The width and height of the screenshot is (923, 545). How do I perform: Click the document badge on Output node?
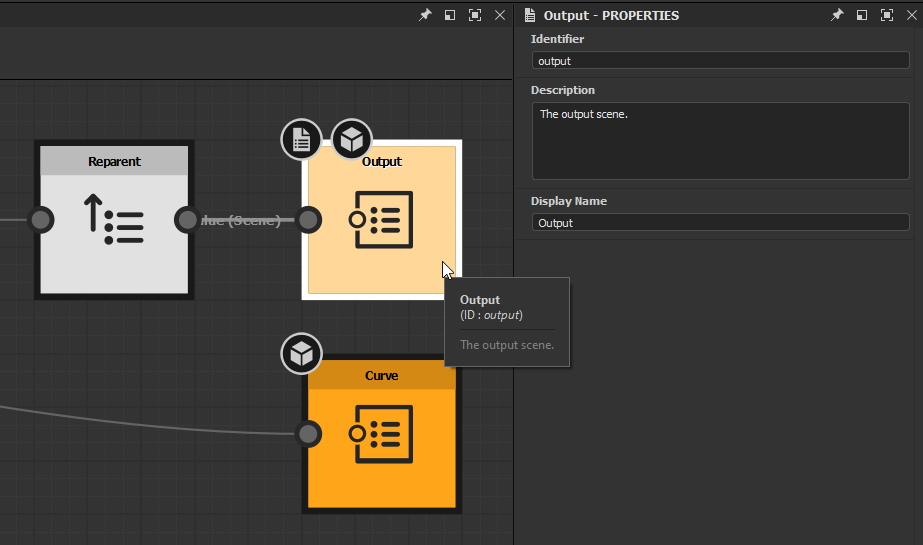[301, 140]
